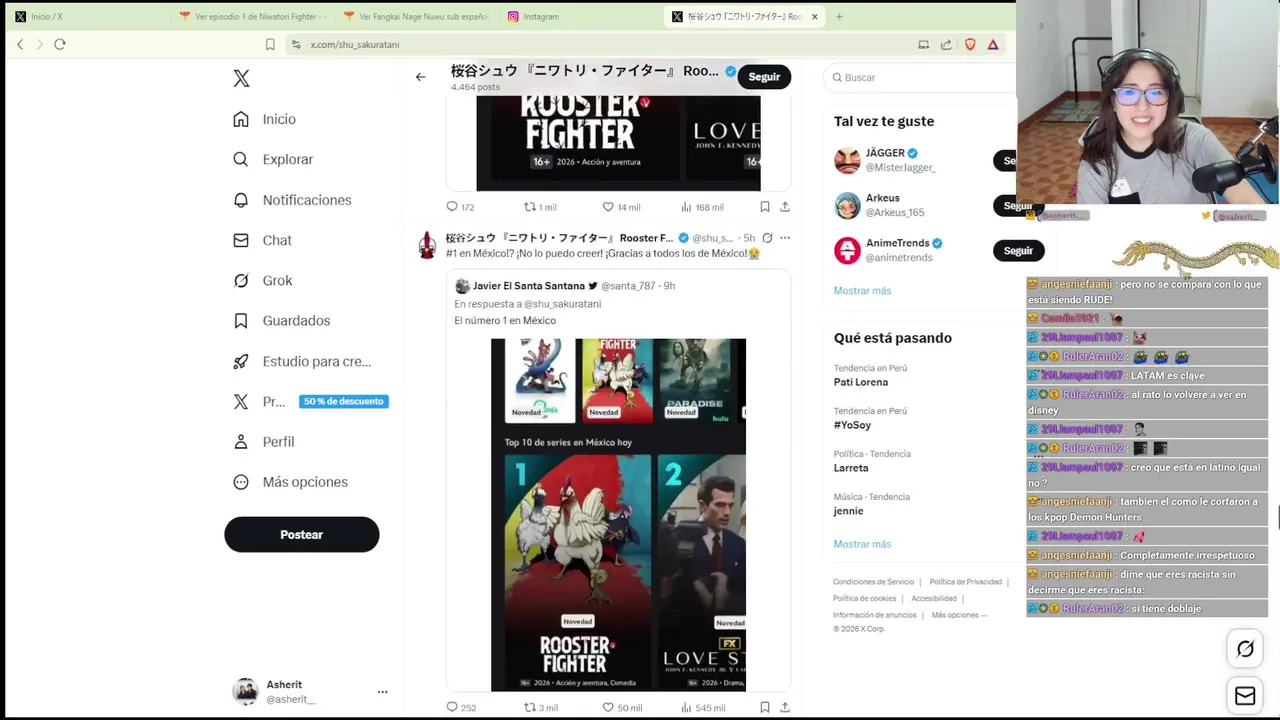Screen dimensions: 1280x720
Task: Like the post with 14 mil likes
Action: coord(621,207)
